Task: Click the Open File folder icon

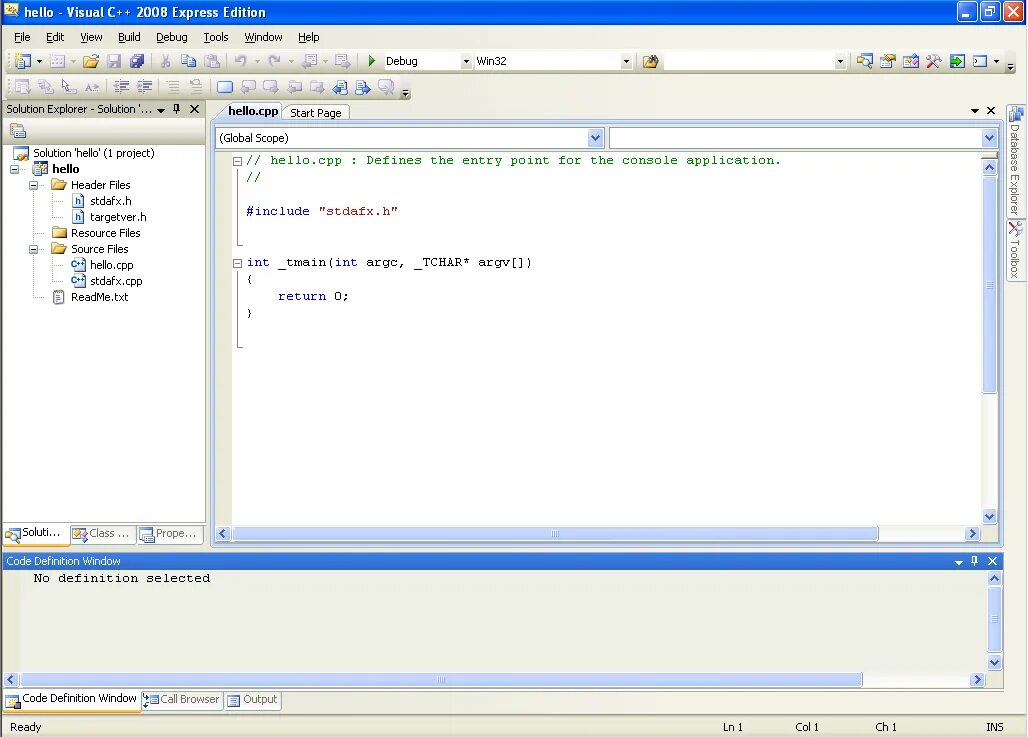Action: [x=91, y=61]
